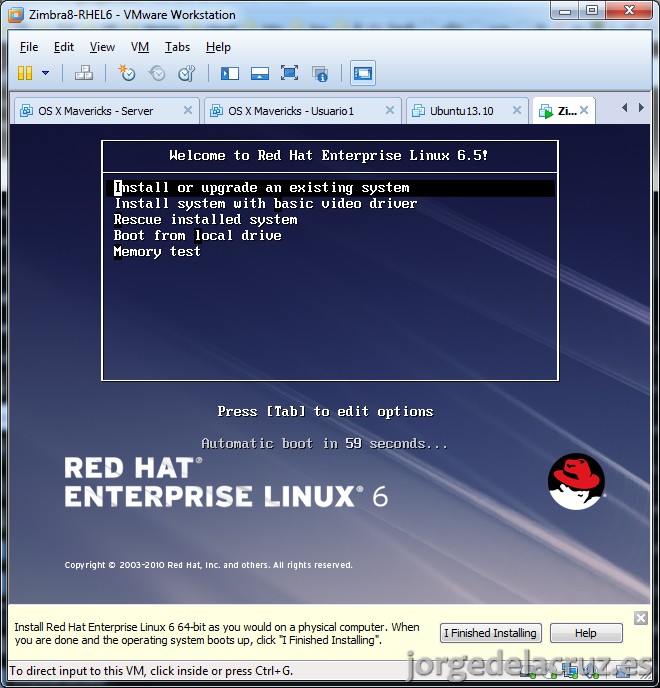Open the Tabs menu
The height and width of the screenshot is (688, 660).
click(177, 47)
